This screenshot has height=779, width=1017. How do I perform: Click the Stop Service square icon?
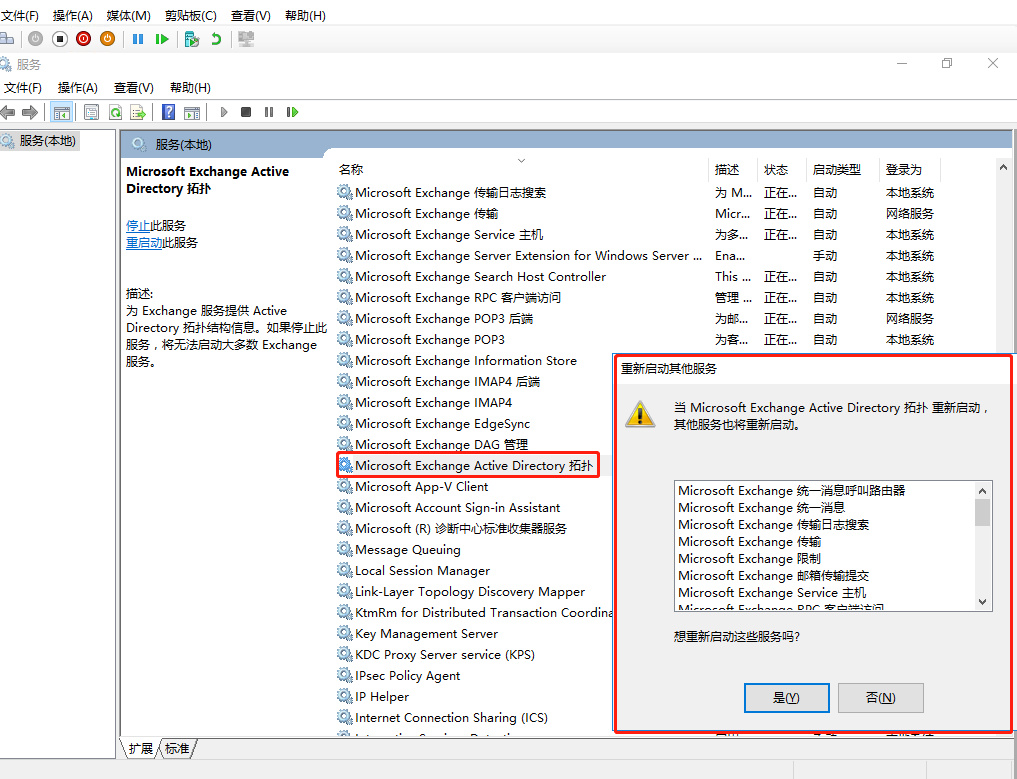coord(246,112)
